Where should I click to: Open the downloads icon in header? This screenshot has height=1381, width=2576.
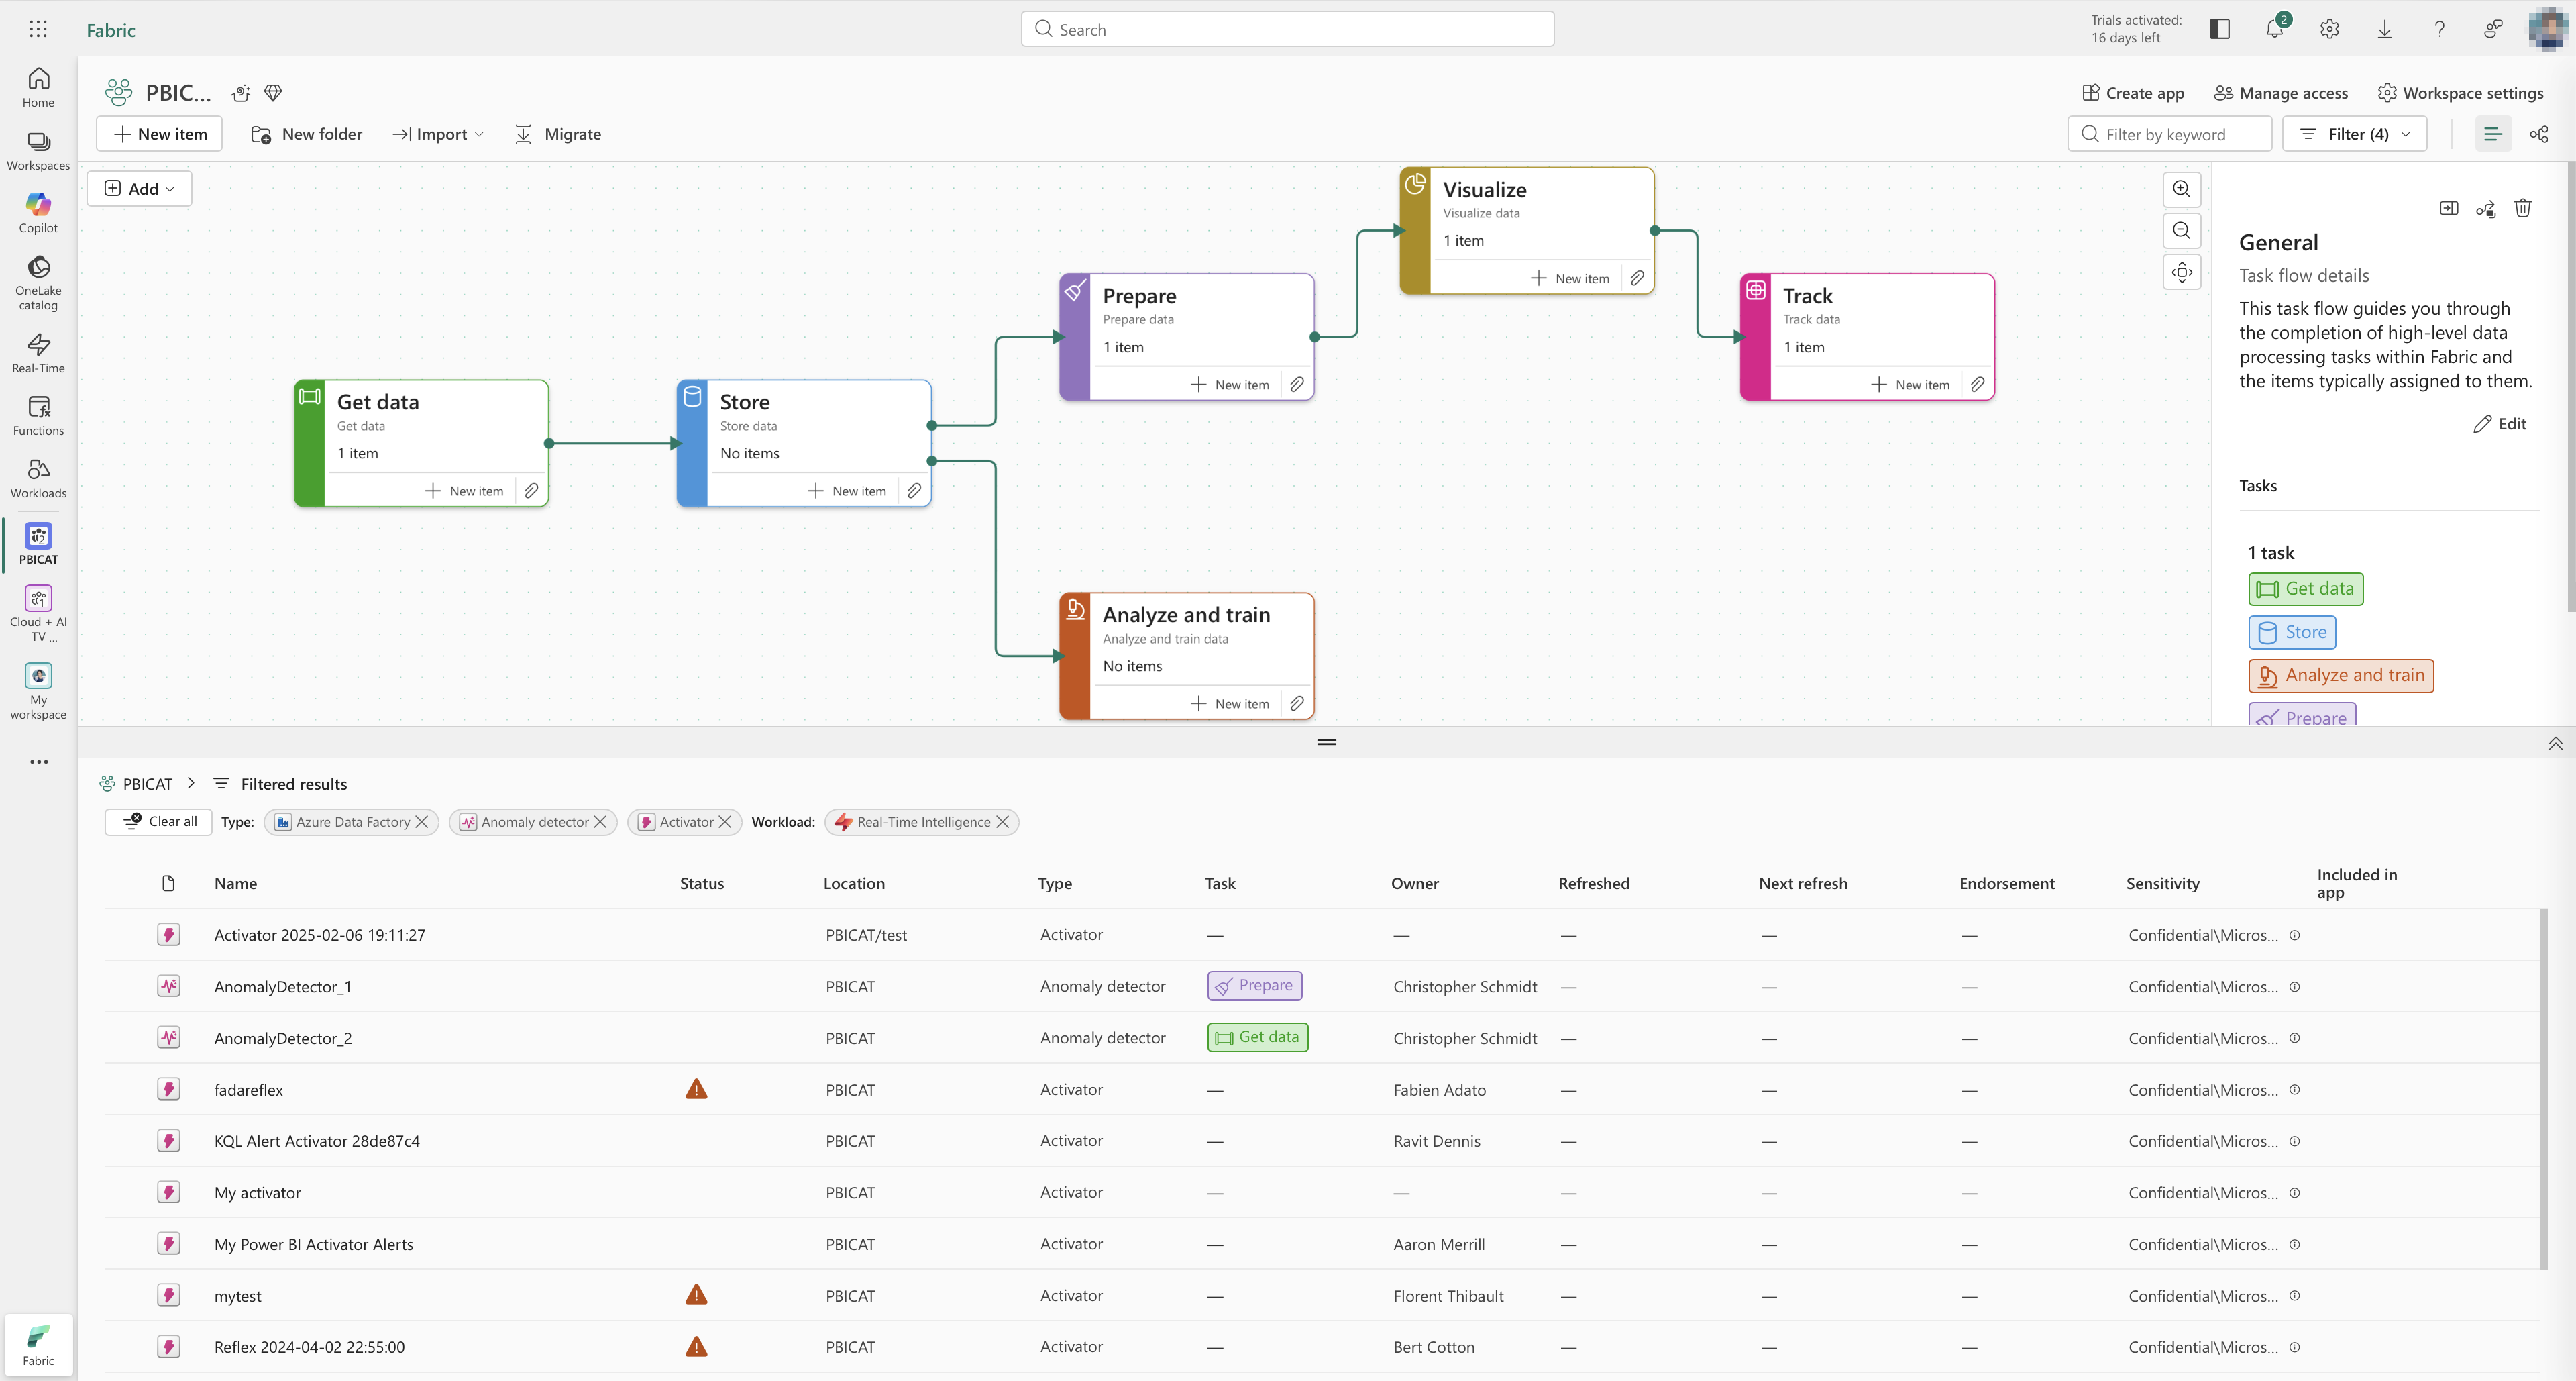[x=2384, y=29]
